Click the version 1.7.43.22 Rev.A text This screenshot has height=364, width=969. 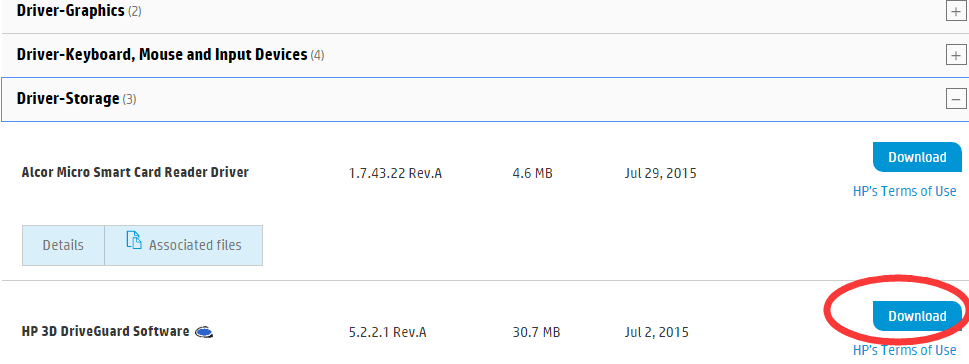tap(396, 174)
